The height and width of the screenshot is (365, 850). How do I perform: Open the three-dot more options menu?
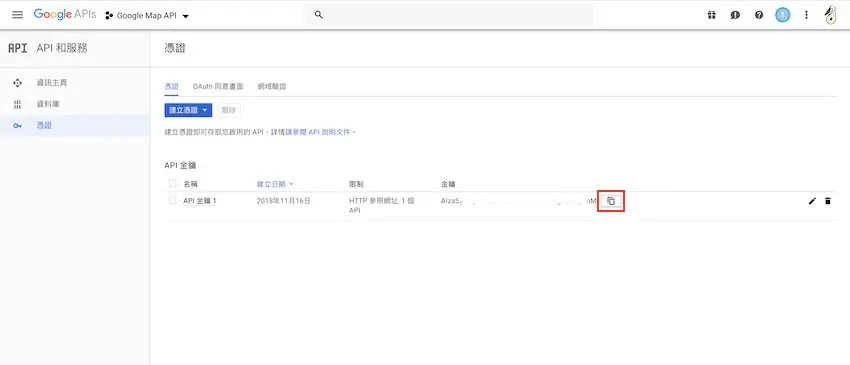(x=806, y=15)
